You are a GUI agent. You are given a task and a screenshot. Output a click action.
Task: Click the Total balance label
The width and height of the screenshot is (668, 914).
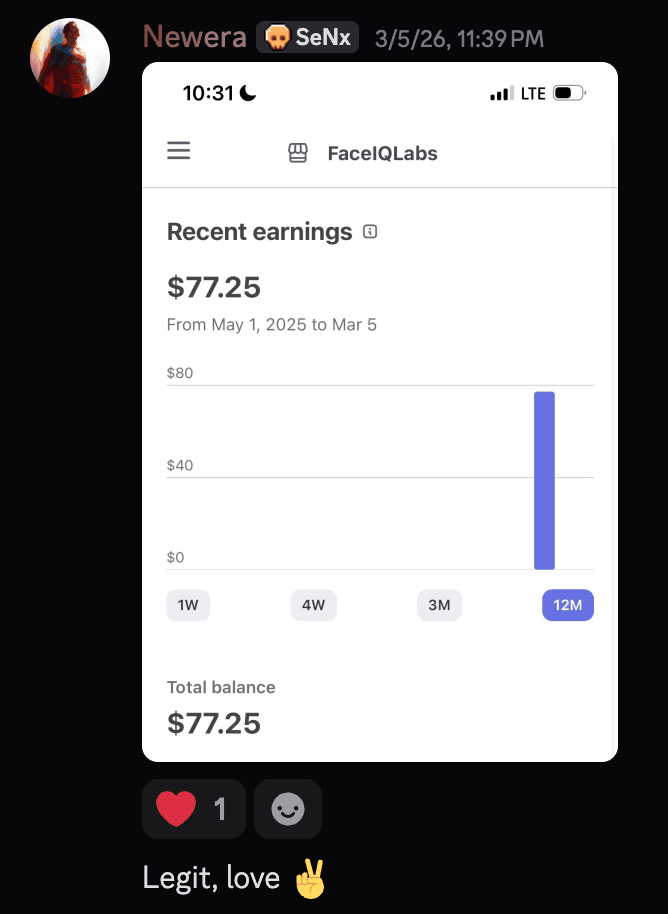coord(220,687)
